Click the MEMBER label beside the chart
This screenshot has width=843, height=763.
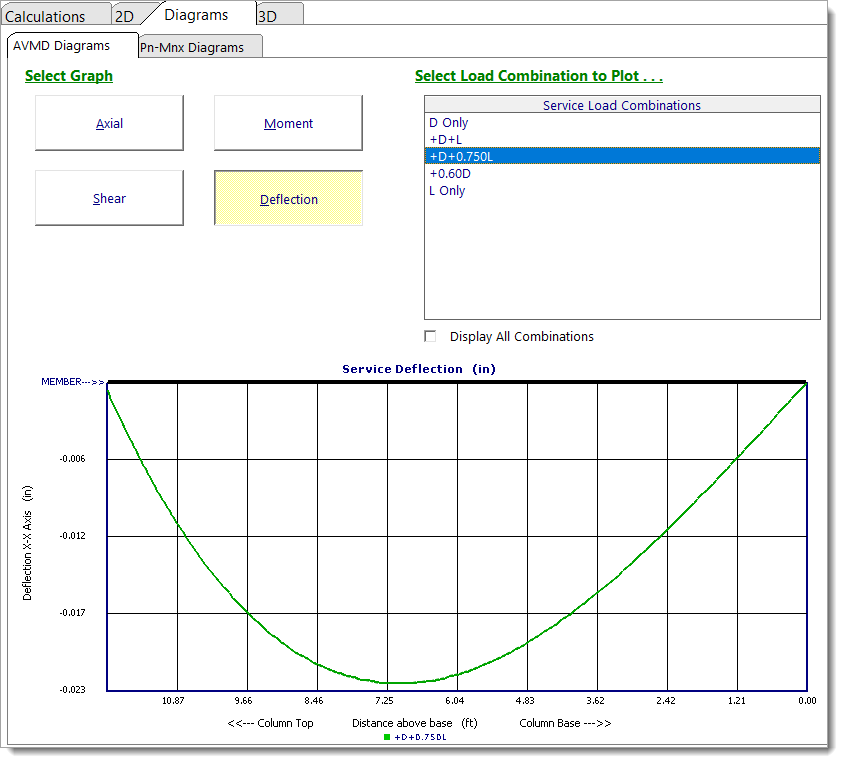72,382
